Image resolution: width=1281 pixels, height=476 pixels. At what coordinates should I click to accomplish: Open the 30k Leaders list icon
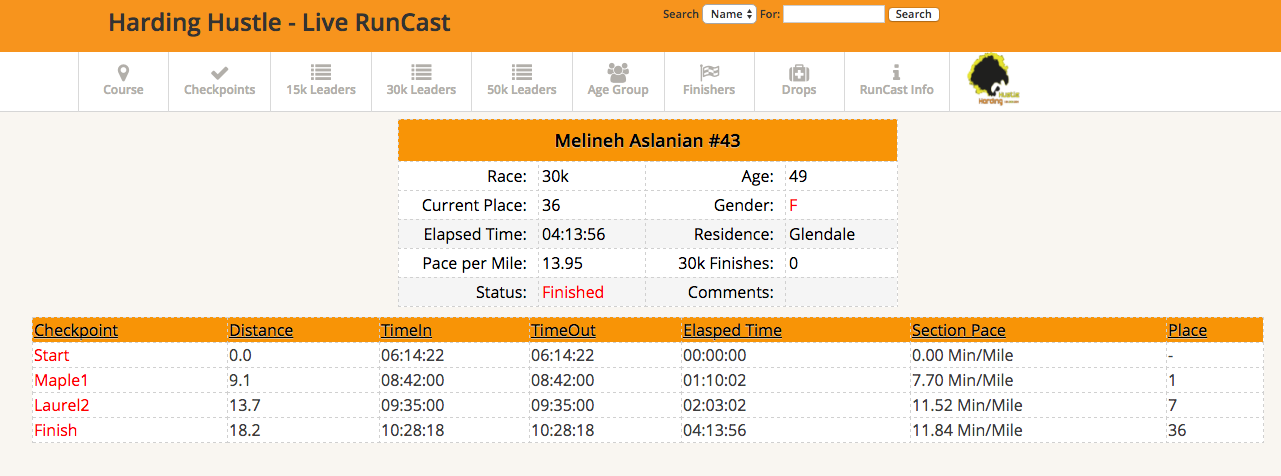click(x=421, y=73)
